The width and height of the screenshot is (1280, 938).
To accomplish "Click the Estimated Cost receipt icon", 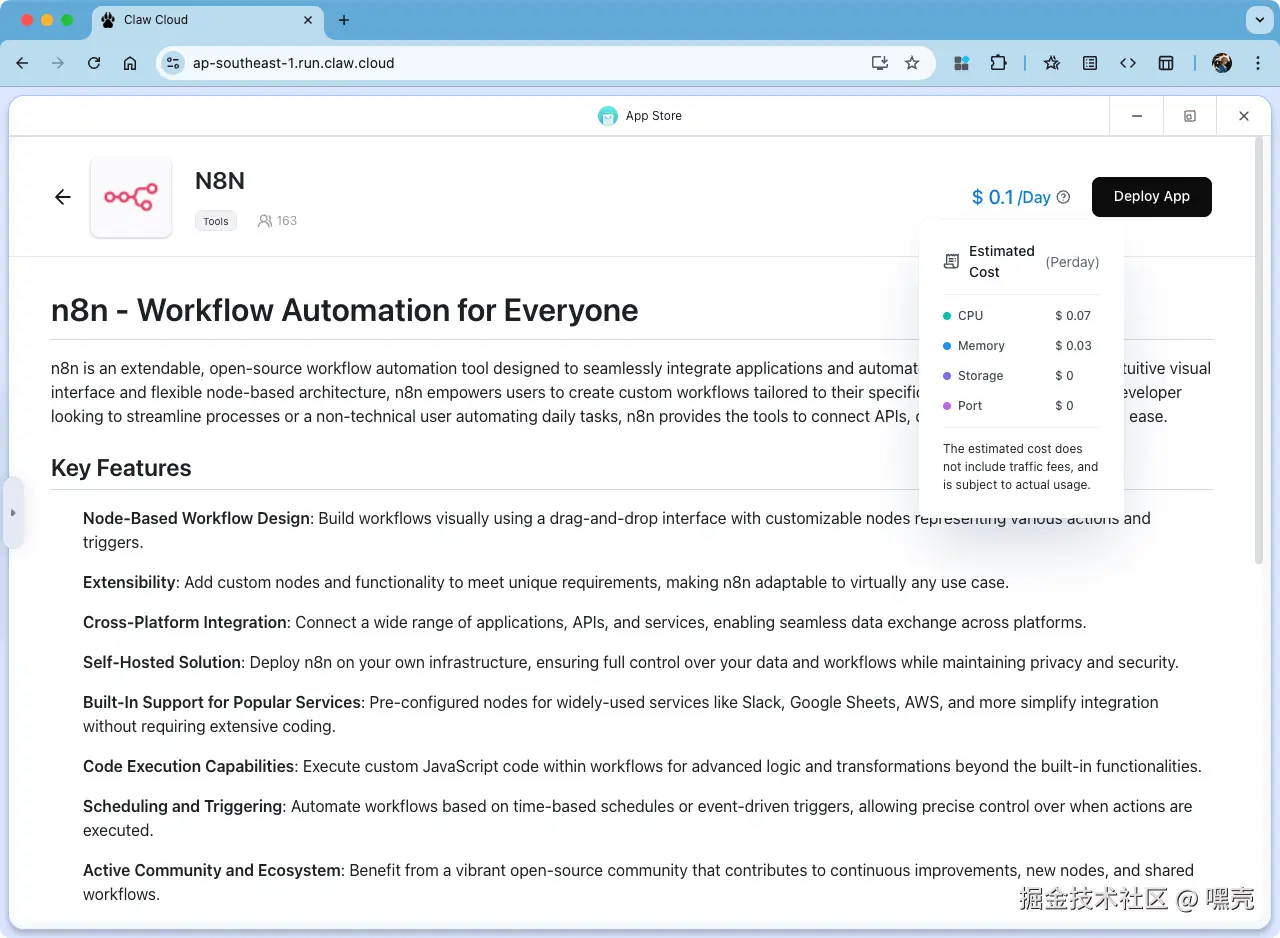I will 951,262.
